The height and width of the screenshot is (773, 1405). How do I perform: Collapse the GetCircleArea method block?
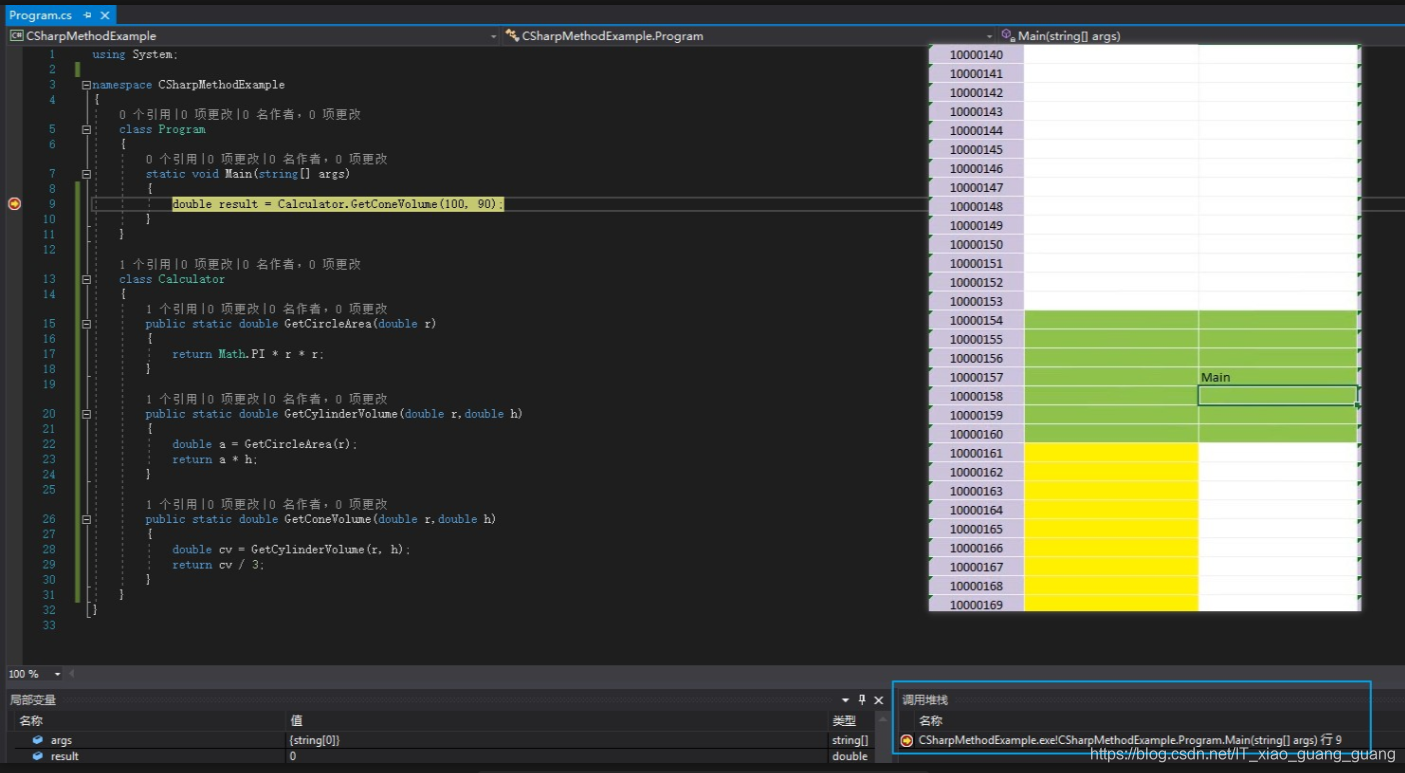pyautogui.click(x=86, y=324)
